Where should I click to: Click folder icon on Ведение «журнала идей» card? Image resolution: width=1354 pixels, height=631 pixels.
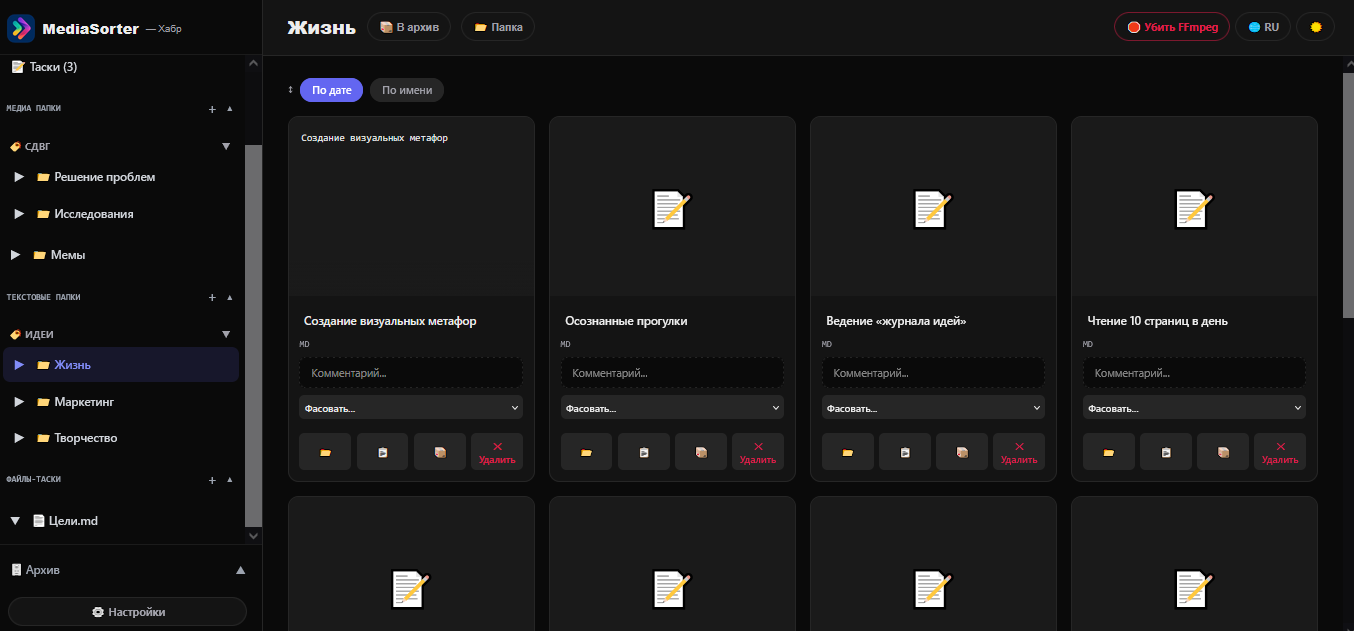pyautogui.click(x=847, y=452)
